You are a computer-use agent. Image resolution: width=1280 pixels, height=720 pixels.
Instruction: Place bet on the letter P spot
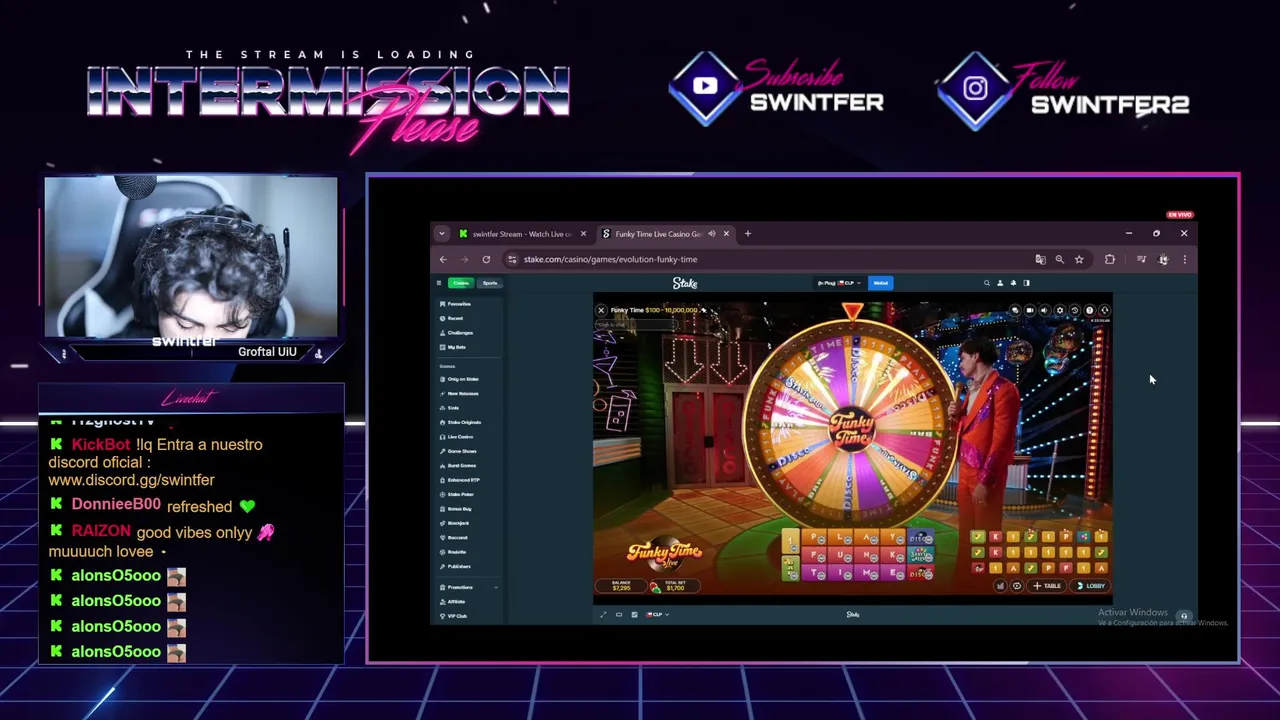(x=814, y=538)
